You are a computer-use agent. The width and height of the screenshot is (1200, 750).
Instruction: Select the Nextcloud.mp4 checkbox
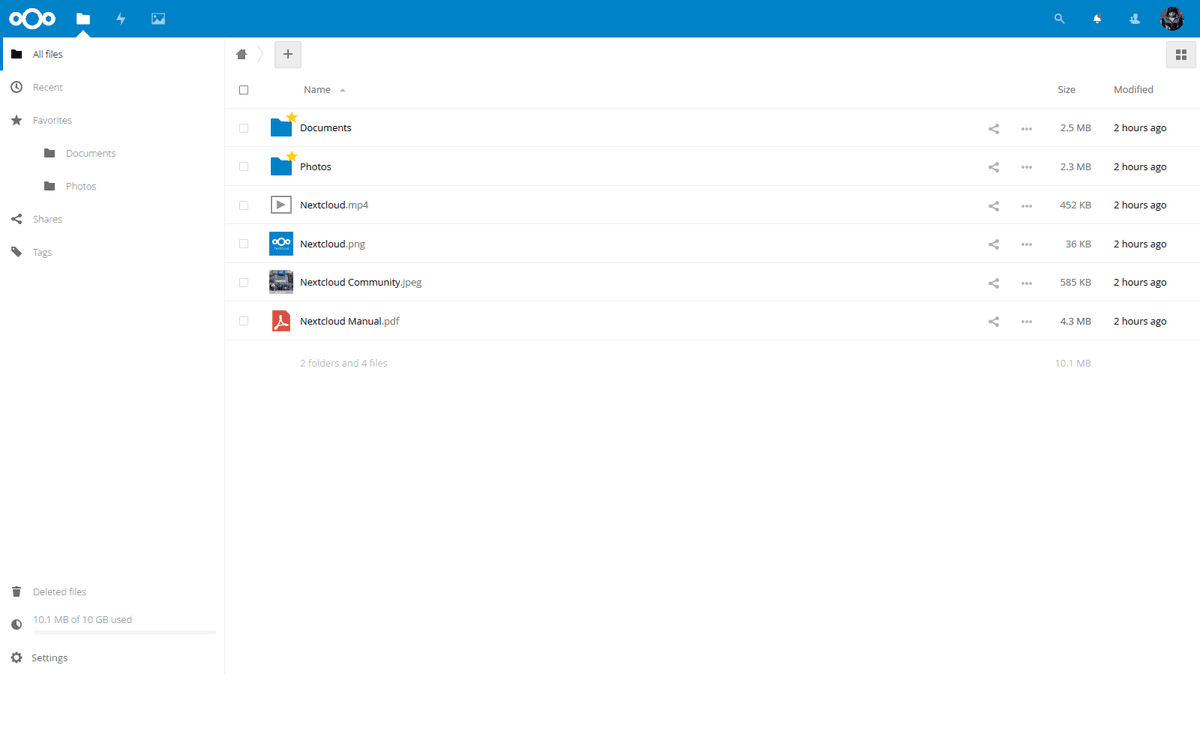click(244, 205)
